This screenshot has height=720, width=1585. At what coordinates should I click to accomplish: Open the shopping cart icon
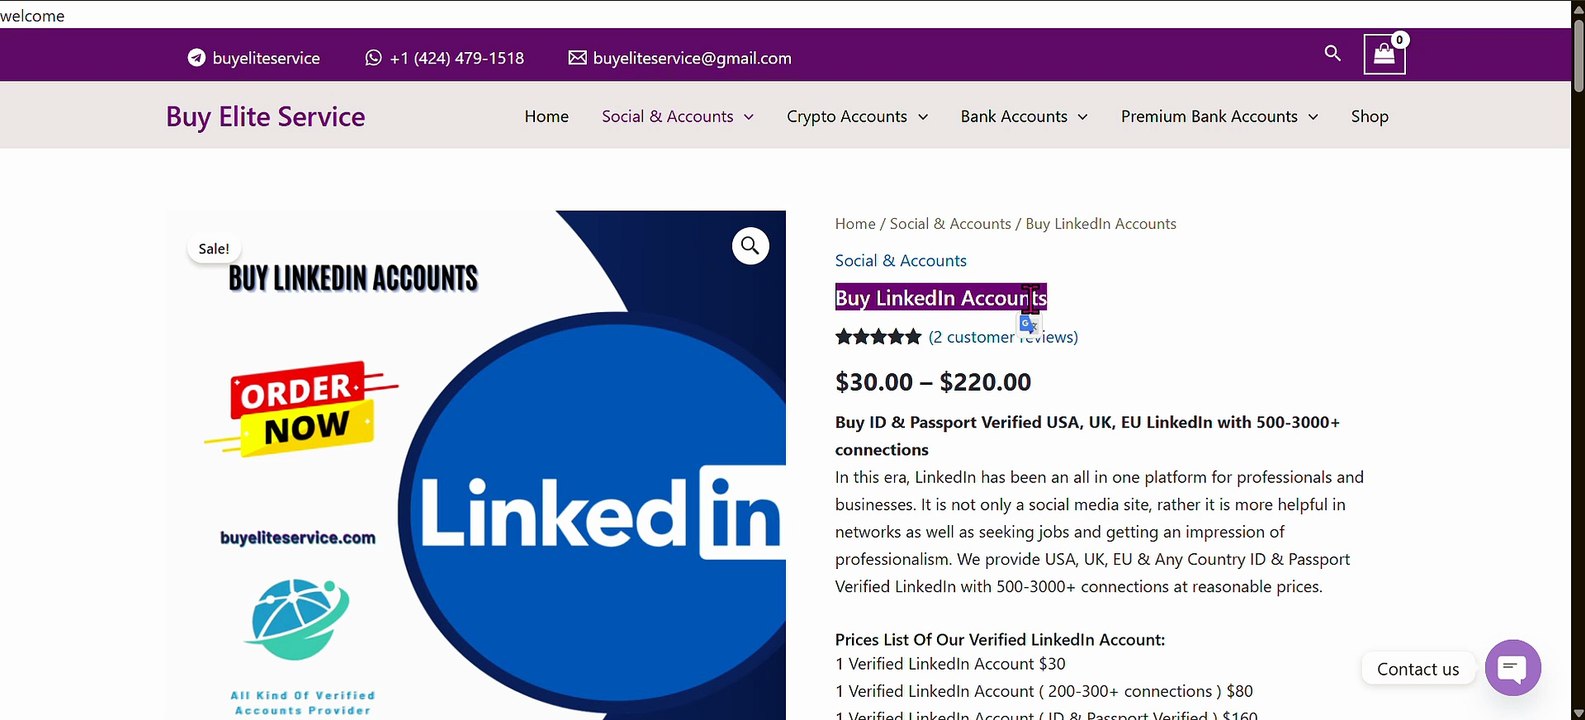pos(1384,55)
